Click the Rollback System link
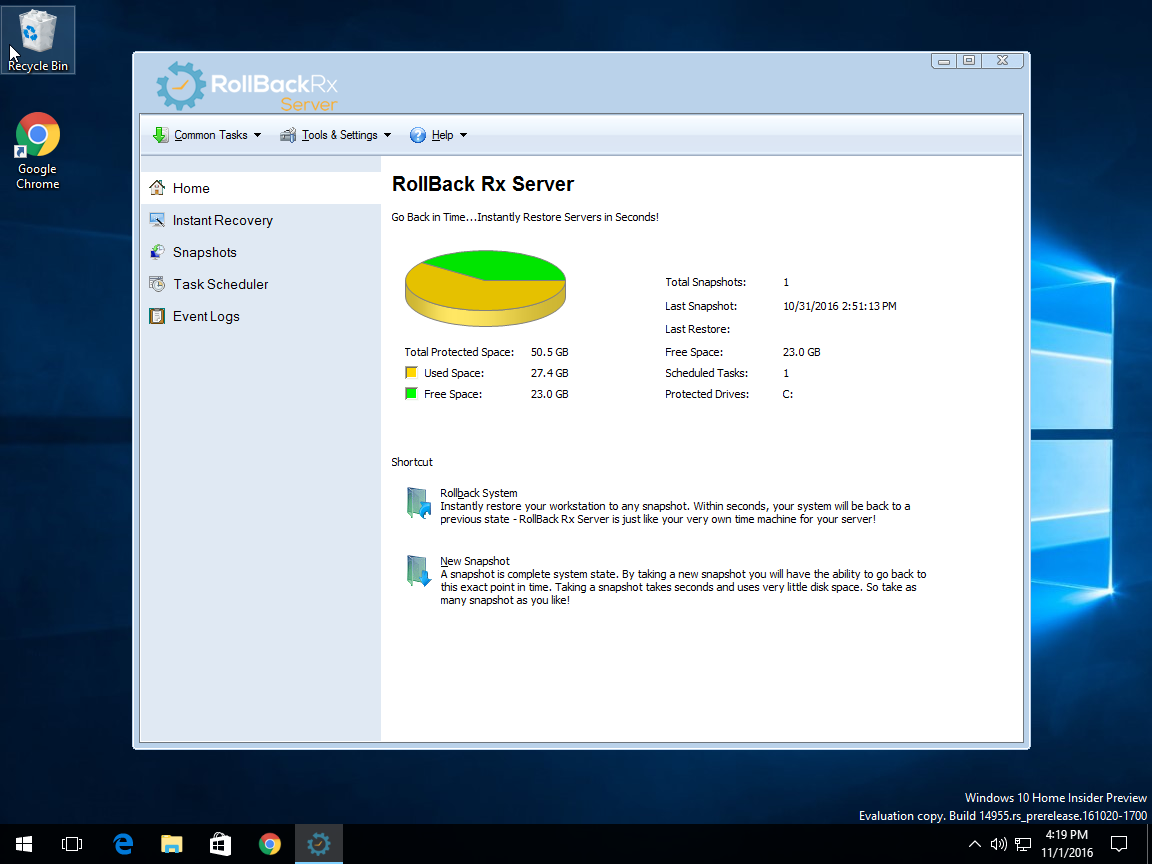 (x=479, y=493)
